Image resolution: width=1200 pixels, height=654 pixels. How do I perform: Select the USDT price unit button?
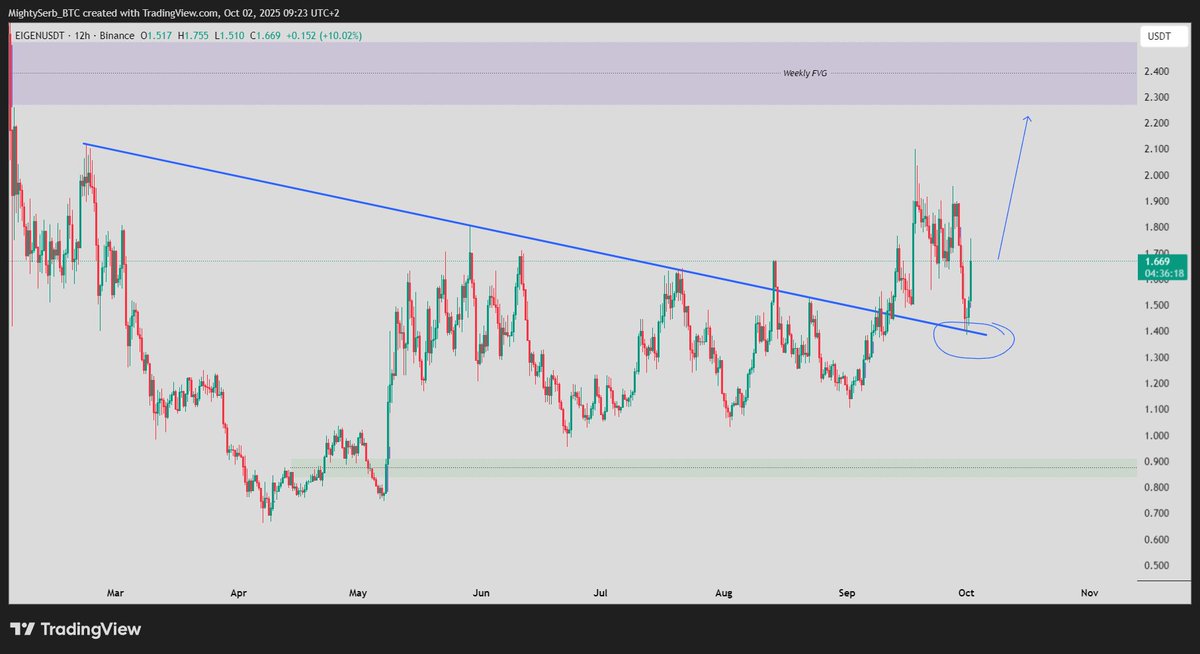pyautogui.click(x=1165, y=35)
